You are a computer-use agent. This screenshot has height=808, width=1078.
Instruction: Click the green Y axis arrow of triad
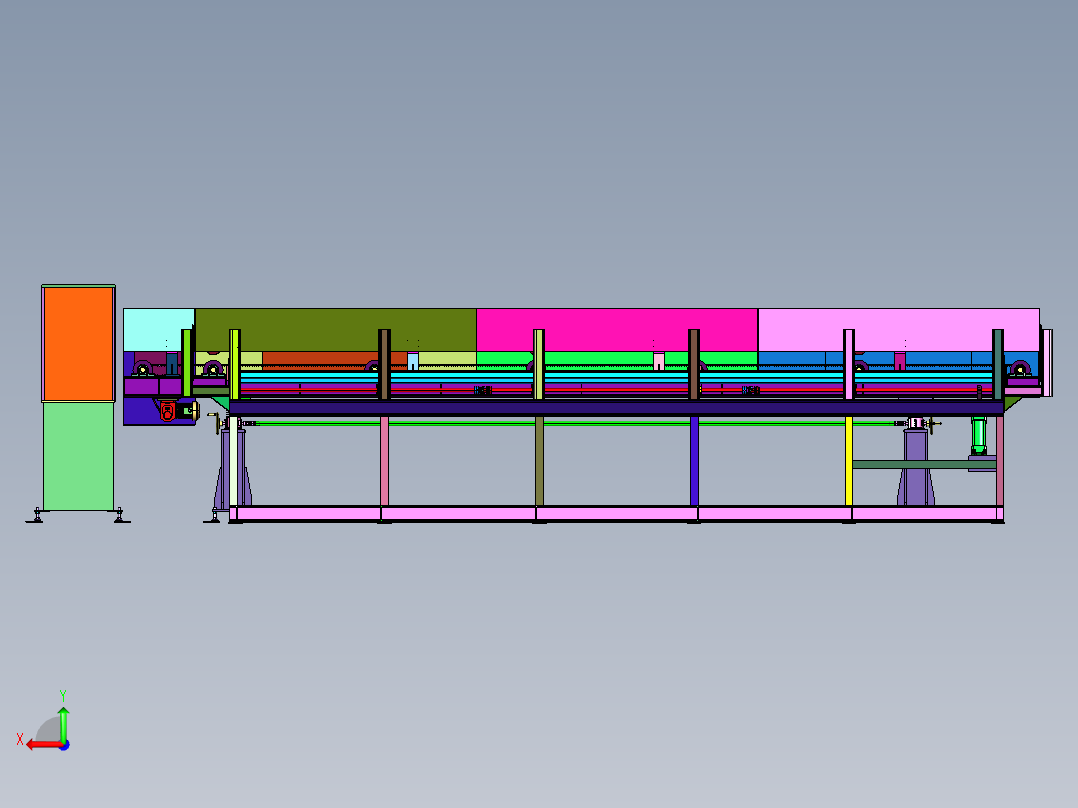63,723
